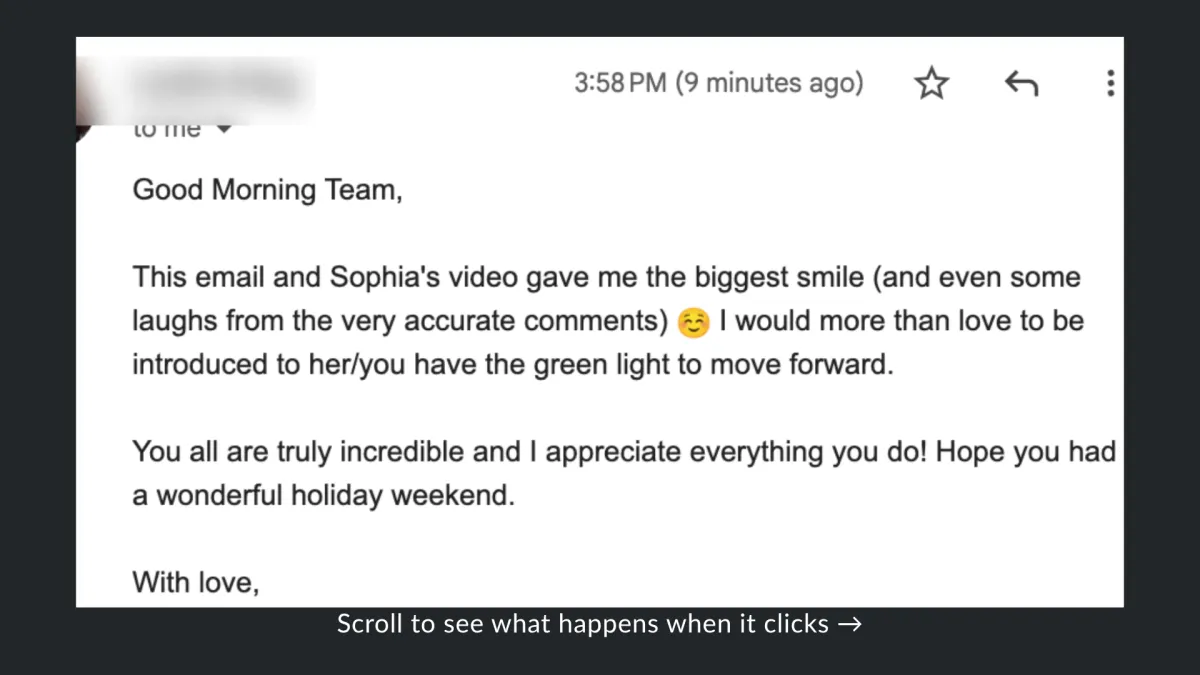1200x675 pixels.
Task: Click the blurred sender name
Action: coord(222,85)
